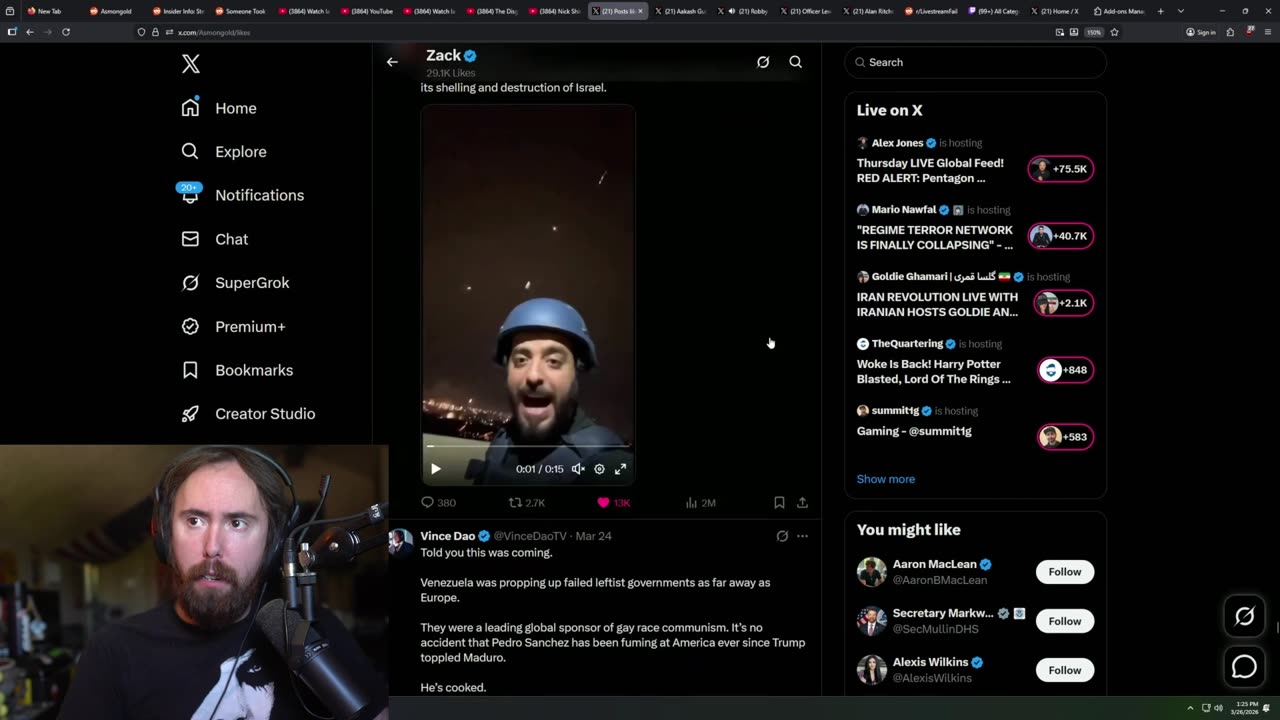This screenshot has height=720, width=1280.
Task: Open Goldie Ghamari Iran Revolution live
Action: [937, 304]
